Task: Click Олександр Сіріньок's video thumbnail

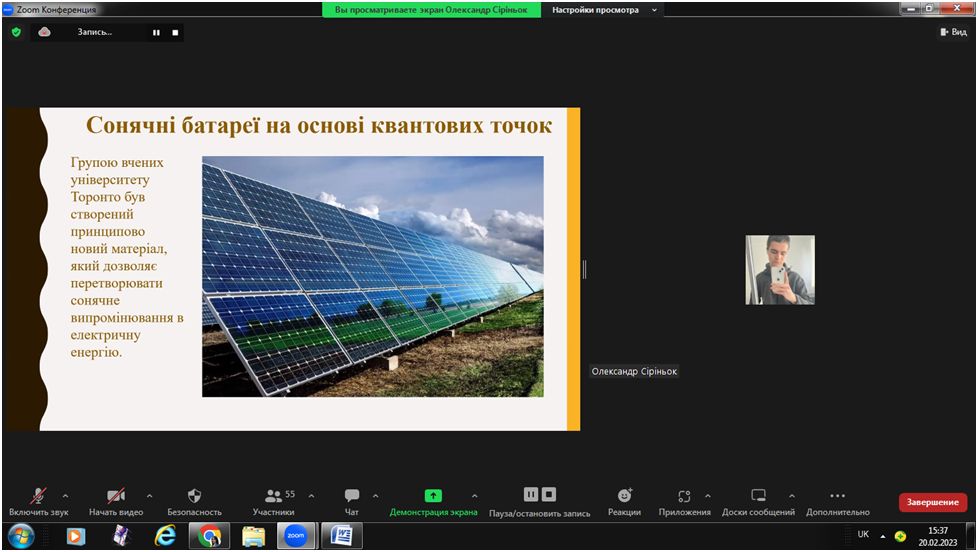Action: point(780,269)
